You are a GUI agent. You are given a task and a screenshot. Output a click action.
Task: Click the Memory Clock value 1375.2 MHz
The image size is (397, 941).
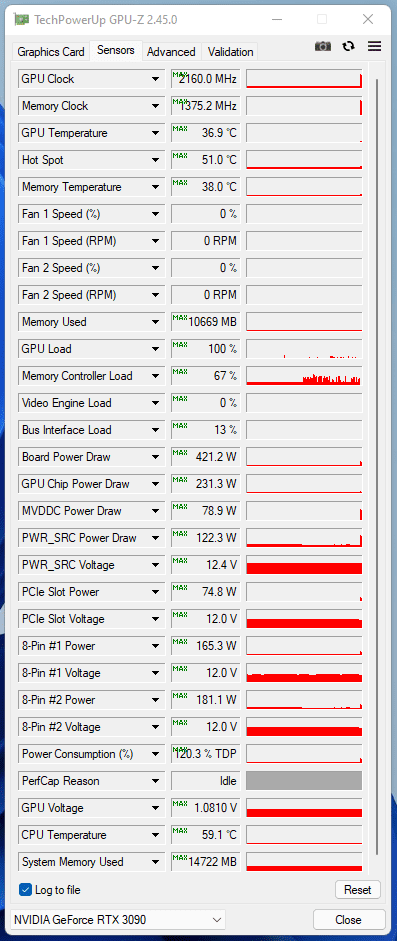tap(206, 106)
